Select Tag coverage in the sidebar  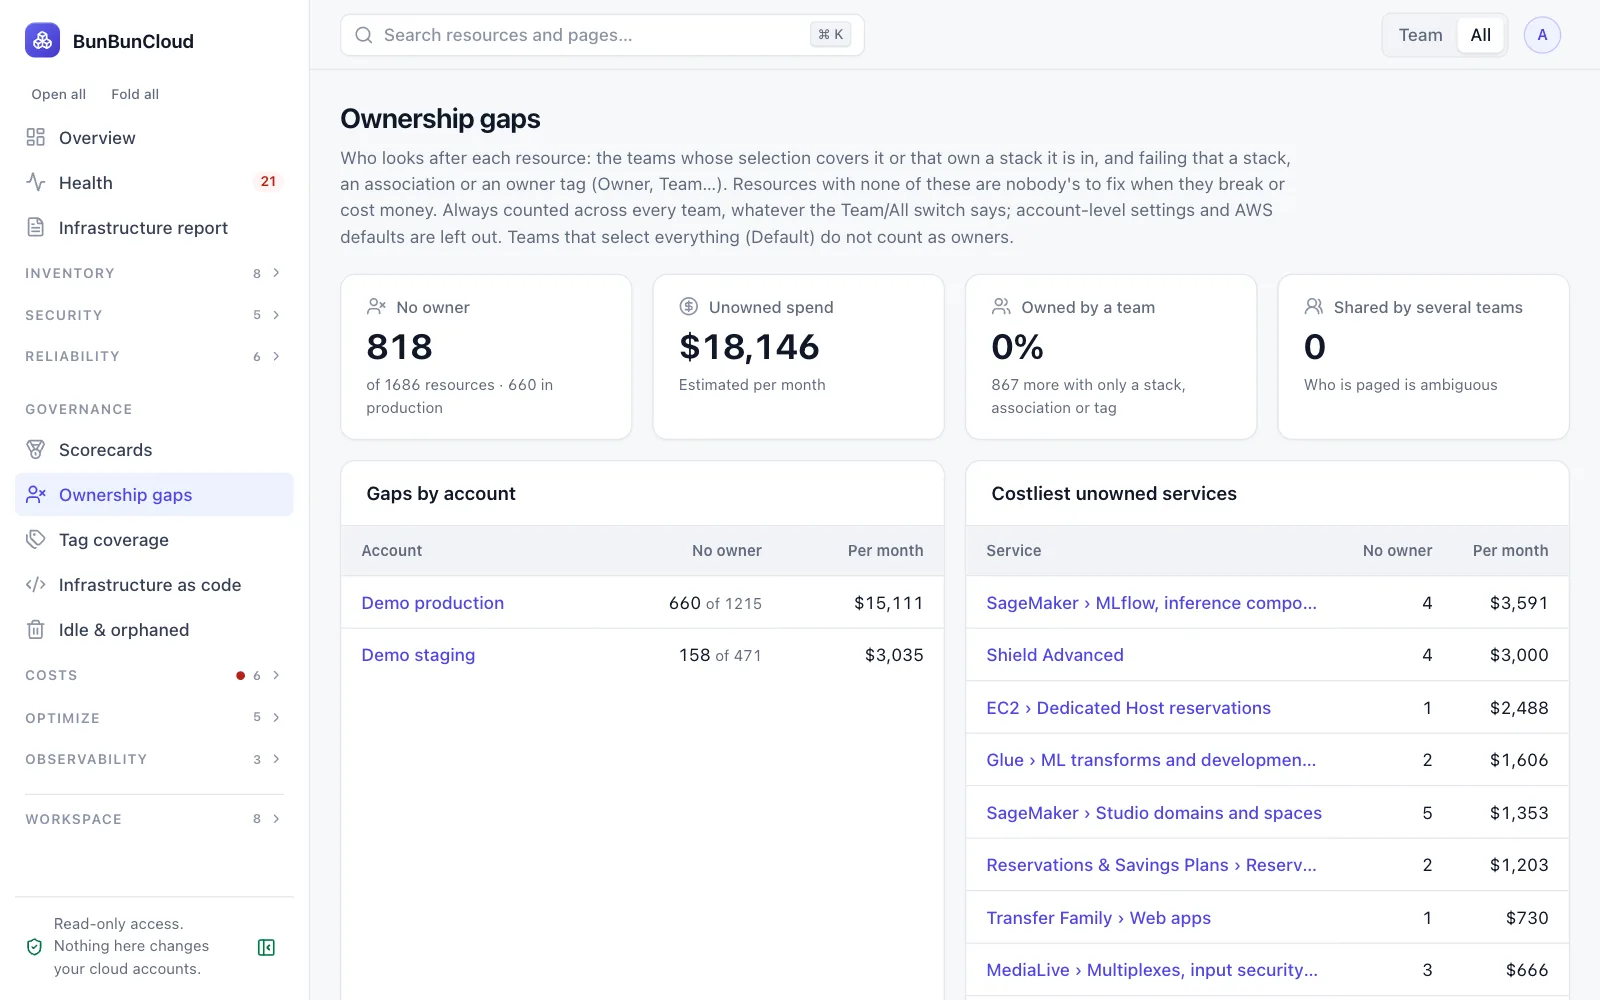[x=154, y=539]
